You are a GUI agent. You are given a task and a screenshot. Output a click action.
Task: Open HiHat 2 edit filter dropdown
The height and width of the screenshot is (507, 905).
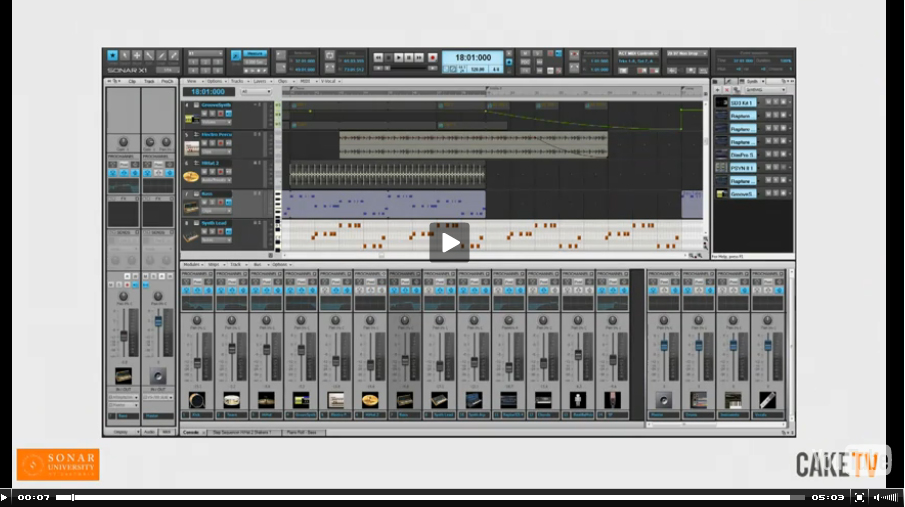(x=216, y=180)
